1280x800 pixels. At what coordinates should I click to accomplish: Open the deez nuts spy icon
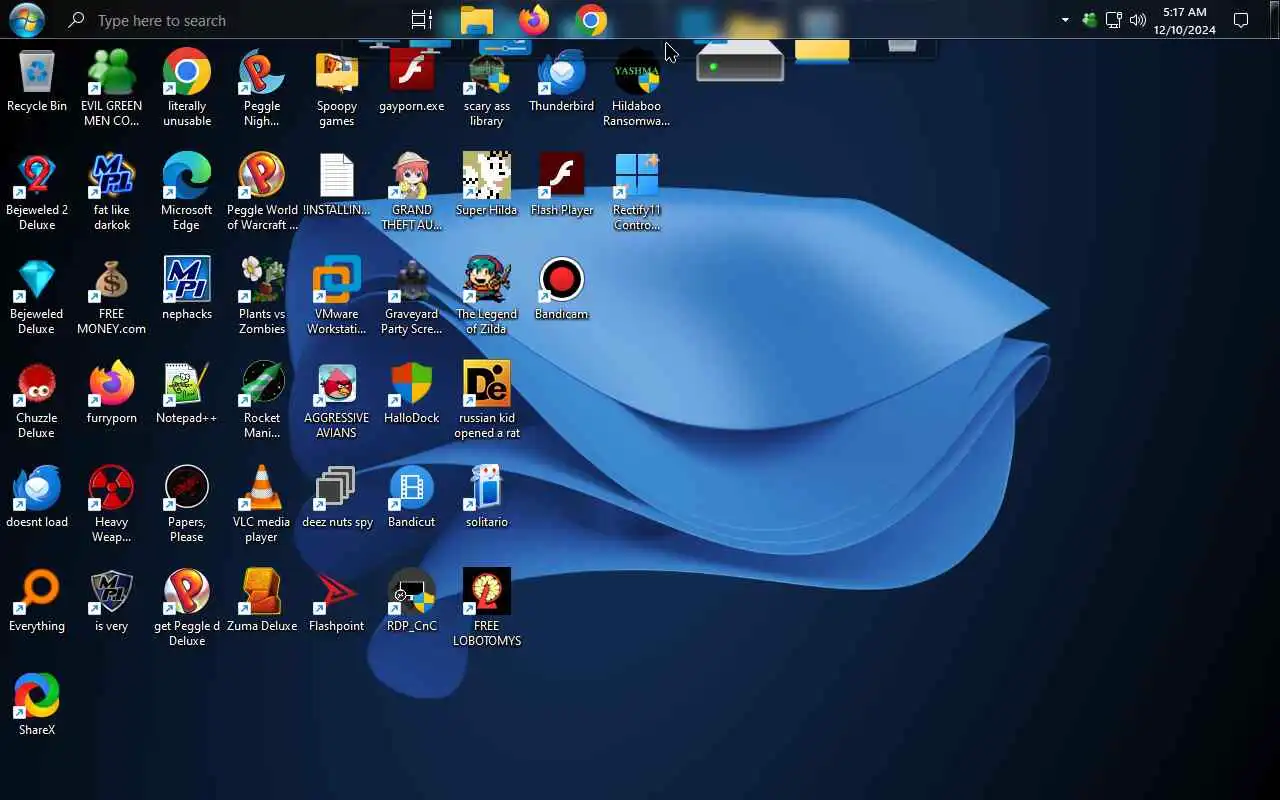pos(337,498)
